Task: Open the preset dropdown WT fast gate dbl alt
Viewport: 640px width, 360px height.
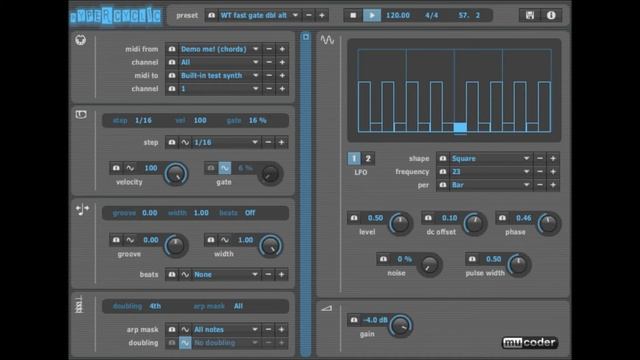Action: [x=260, y=16]
